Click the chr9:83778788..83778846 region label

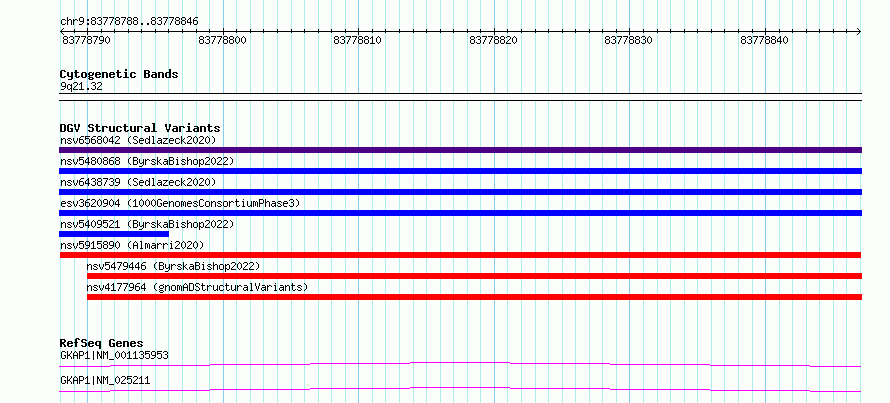coord(129,22)
